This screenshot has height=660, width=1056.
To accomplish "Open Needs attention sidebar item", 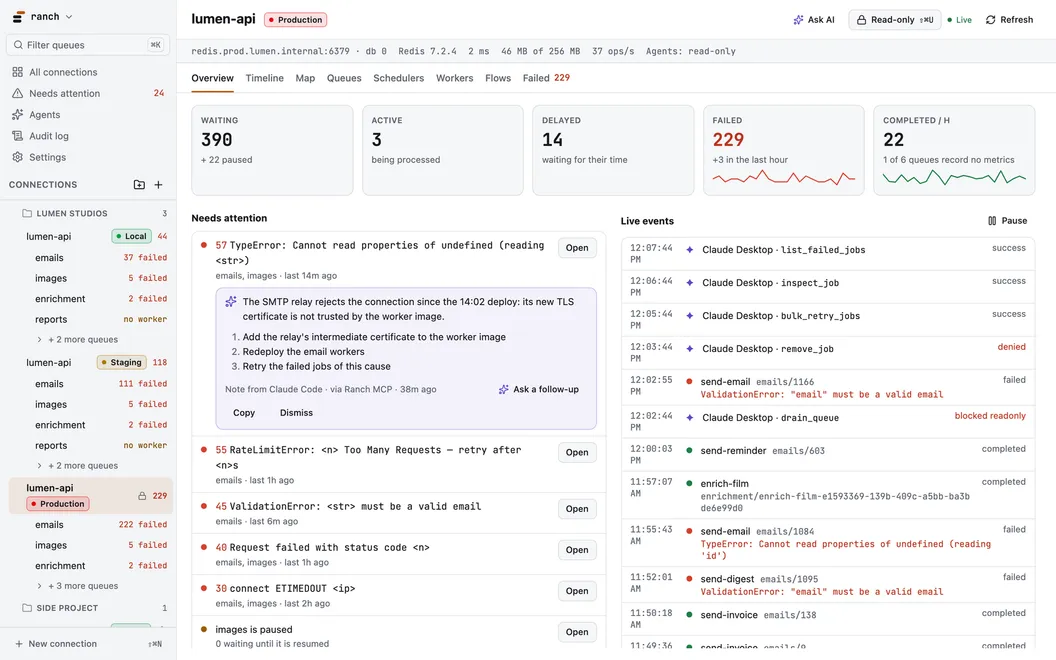I will point(88,94).
